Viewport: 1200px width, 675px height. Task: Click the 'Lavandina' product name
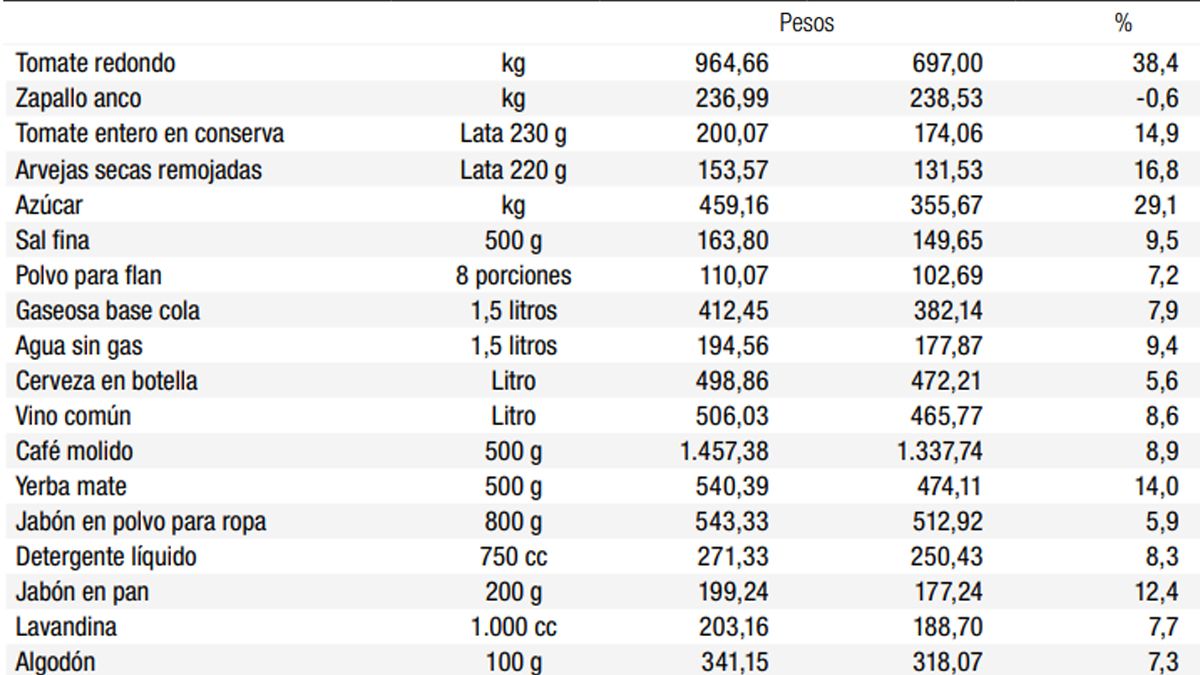point(66,628)
